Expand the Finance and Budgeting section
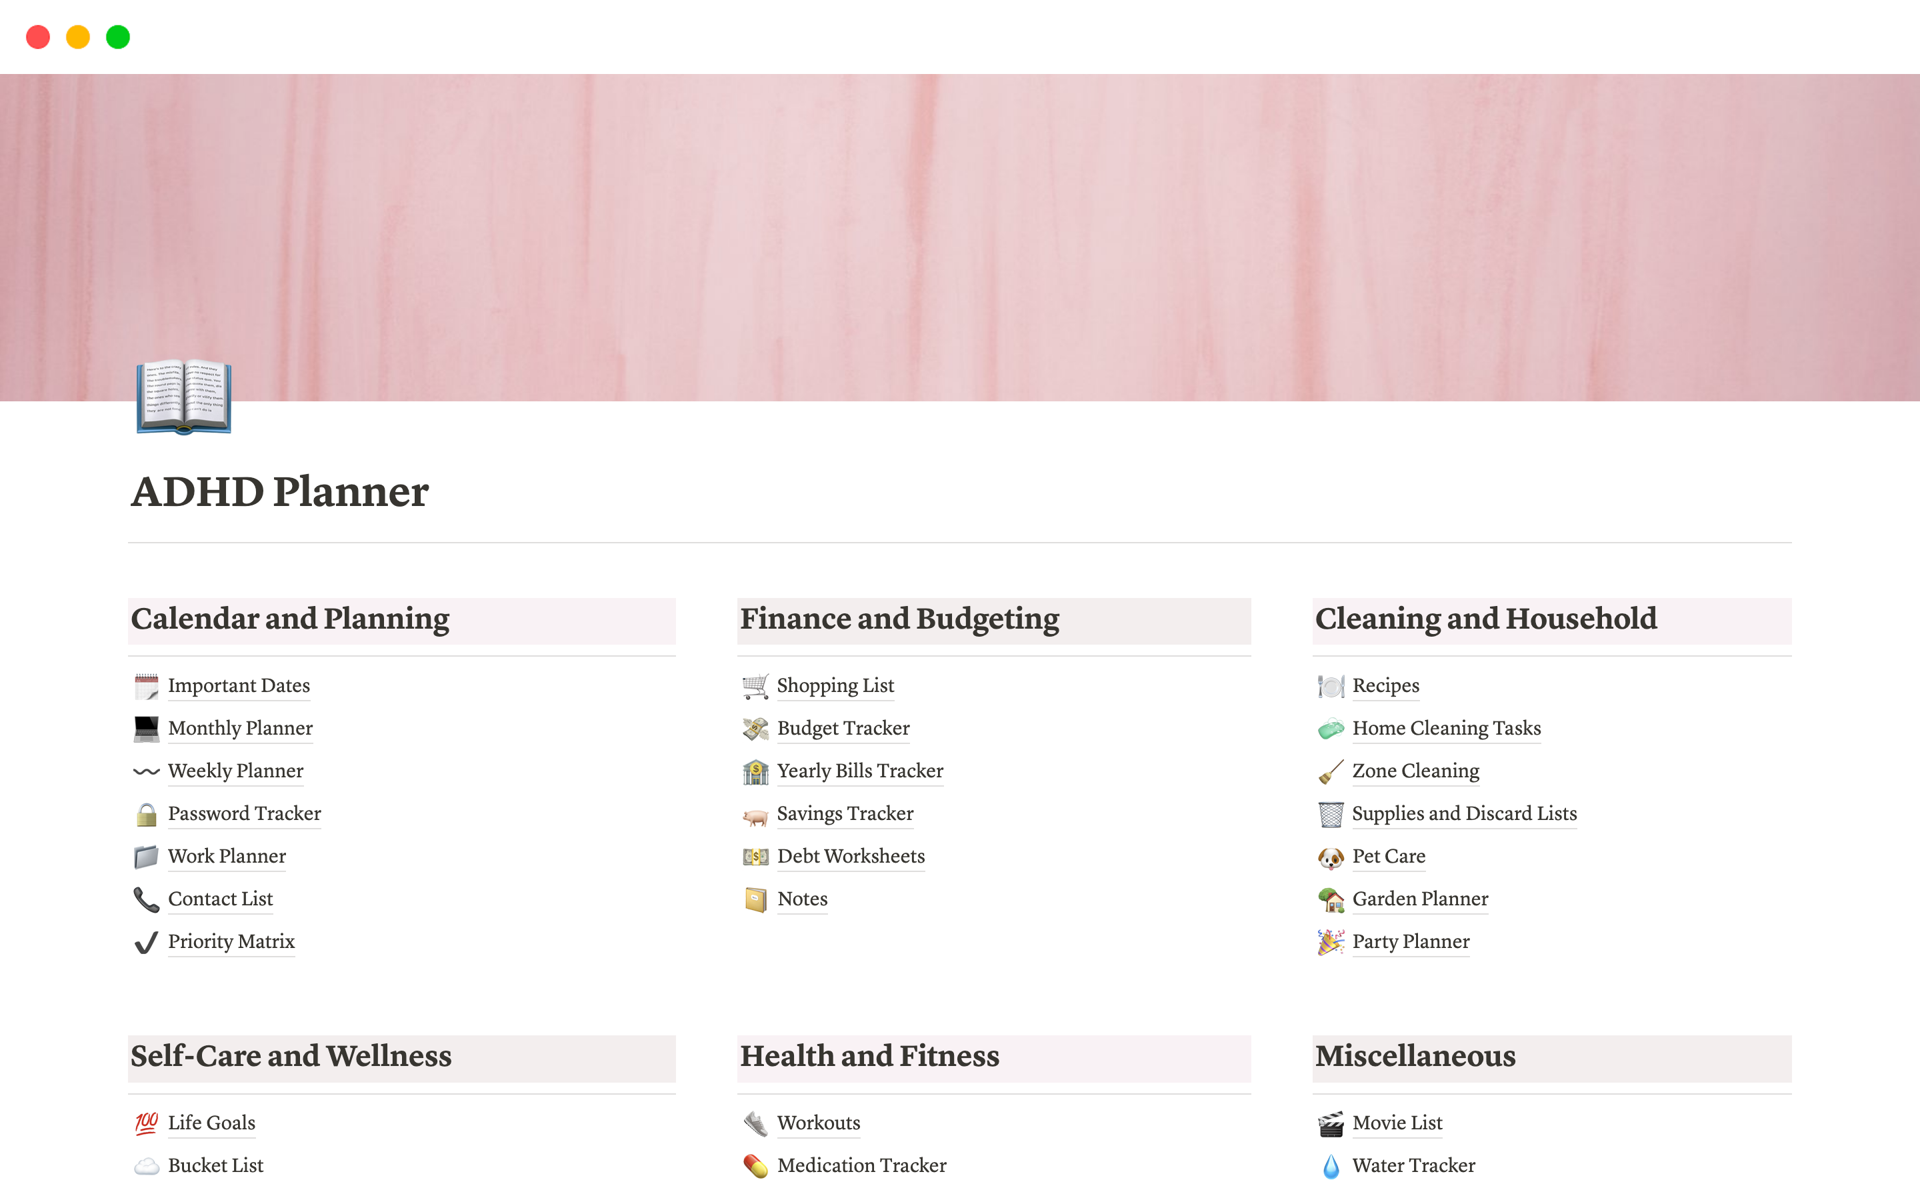Screen dimensions: 1920x1200 click(898, 619)
